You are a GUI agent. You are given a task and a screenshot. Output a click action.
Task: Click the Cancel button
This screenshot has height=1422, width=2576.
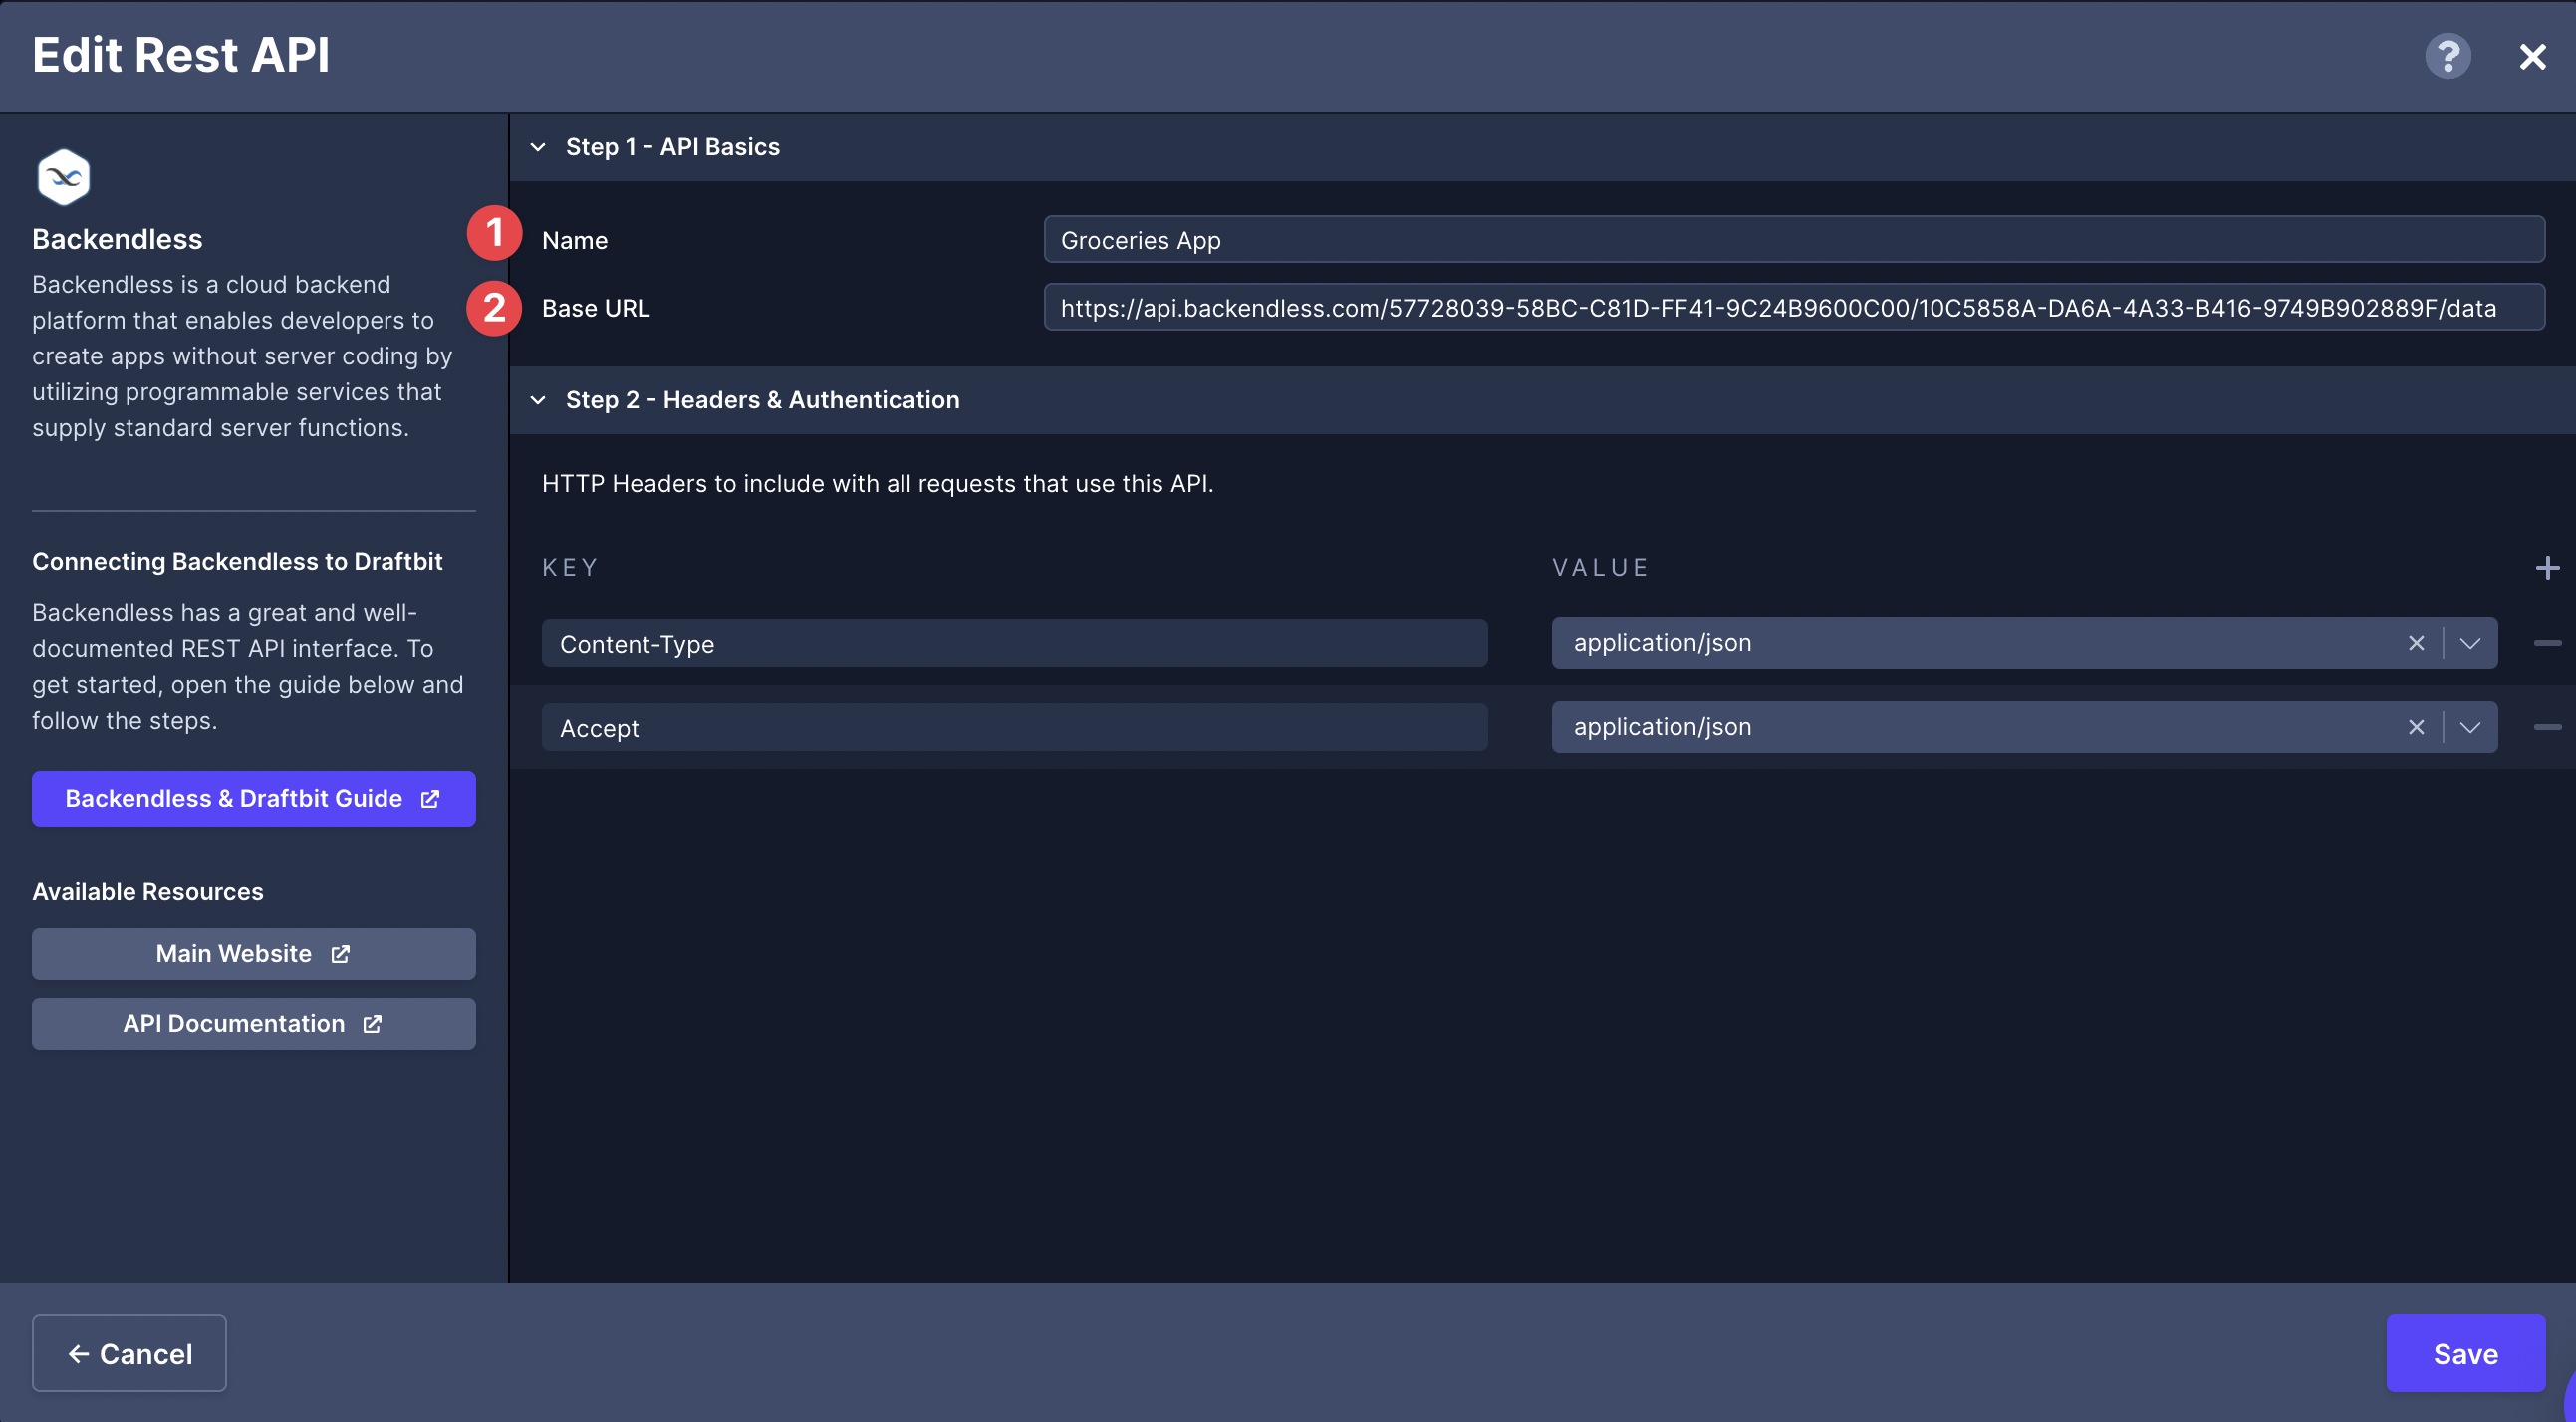coord(129,1354)
